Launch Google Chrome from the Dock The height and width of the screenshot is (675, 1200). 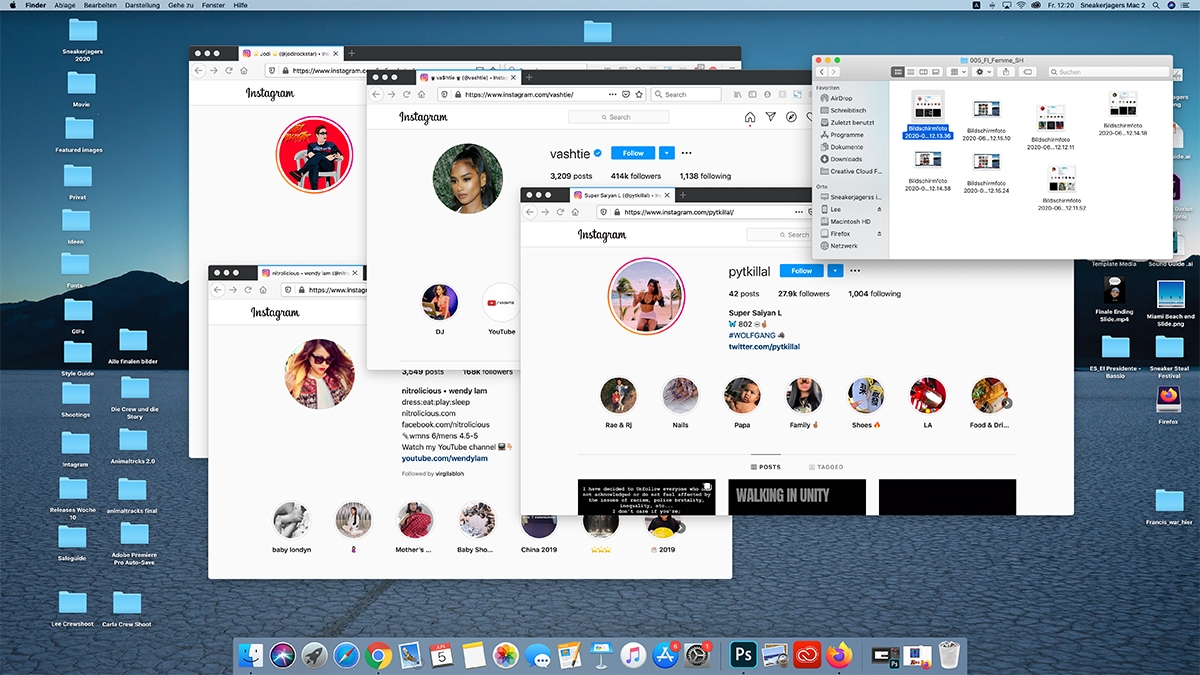coord(378,655)
